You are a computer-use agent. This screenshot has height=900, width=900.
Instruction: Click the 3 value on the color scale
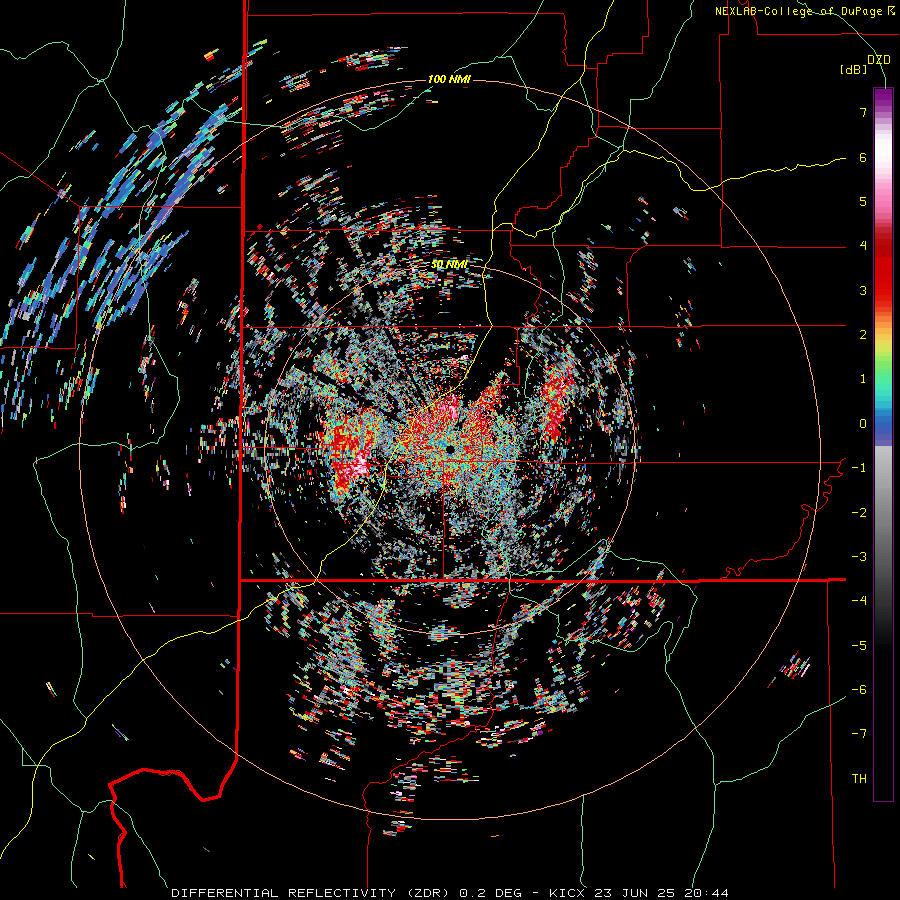[863, 290]
